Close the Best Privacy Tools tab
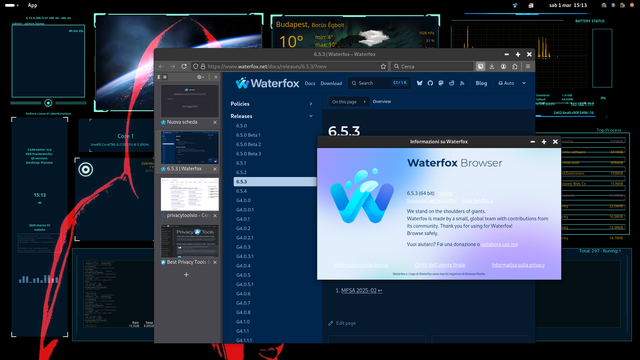Image resolution: width=640 pixels, height=360 pixels. click(215, 262)
